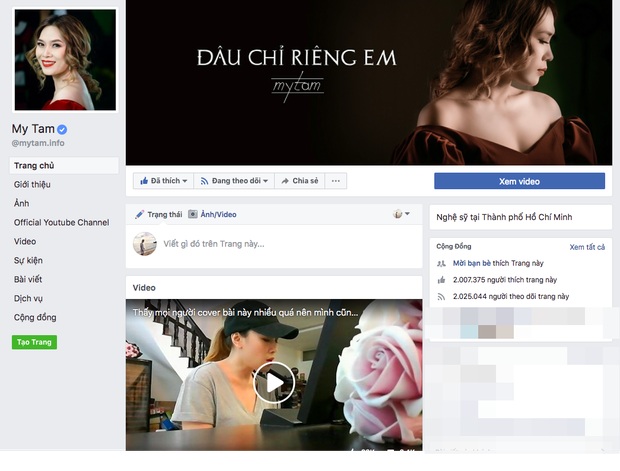Click the 2.025.044 người theo dõi trang này text
Image resolution: width=620 pixels, height=471 pixels.
511,297
